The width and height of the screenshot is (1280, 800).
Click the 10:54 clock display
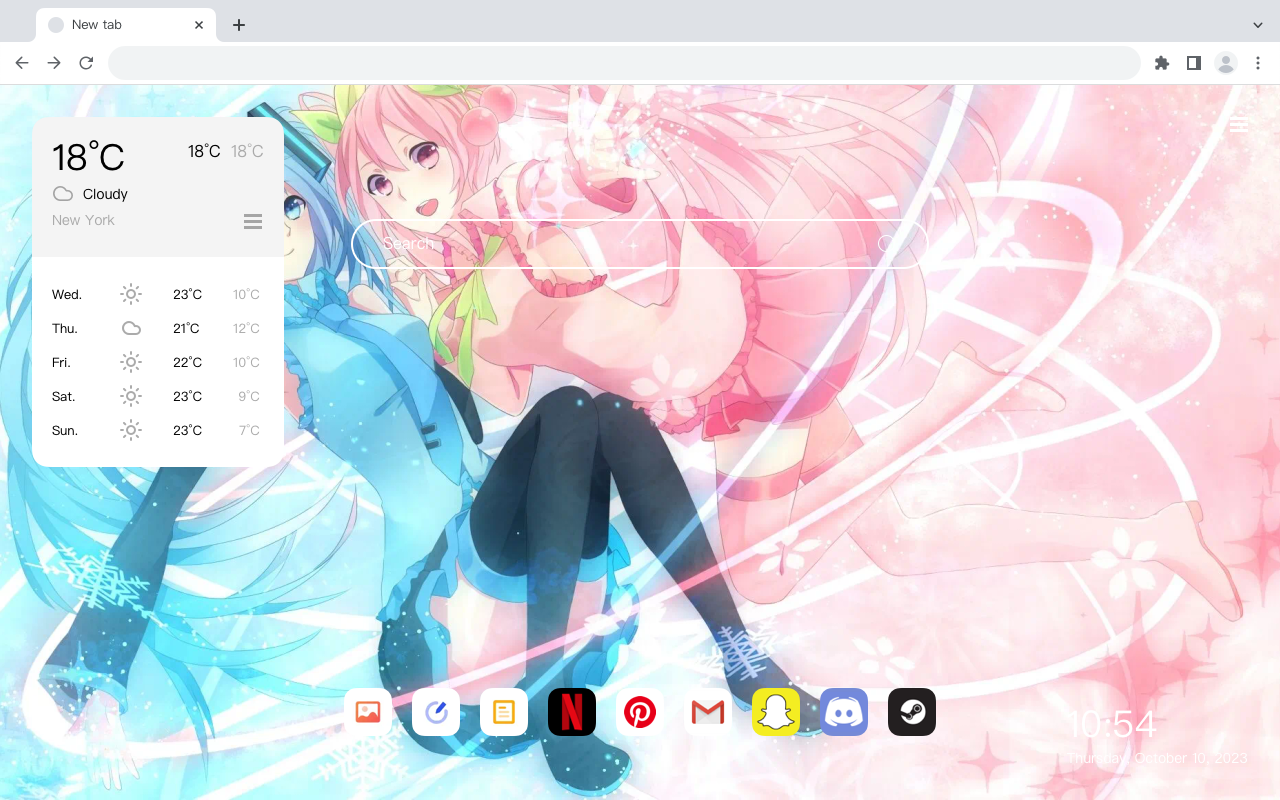click(x=1112, y=724)
